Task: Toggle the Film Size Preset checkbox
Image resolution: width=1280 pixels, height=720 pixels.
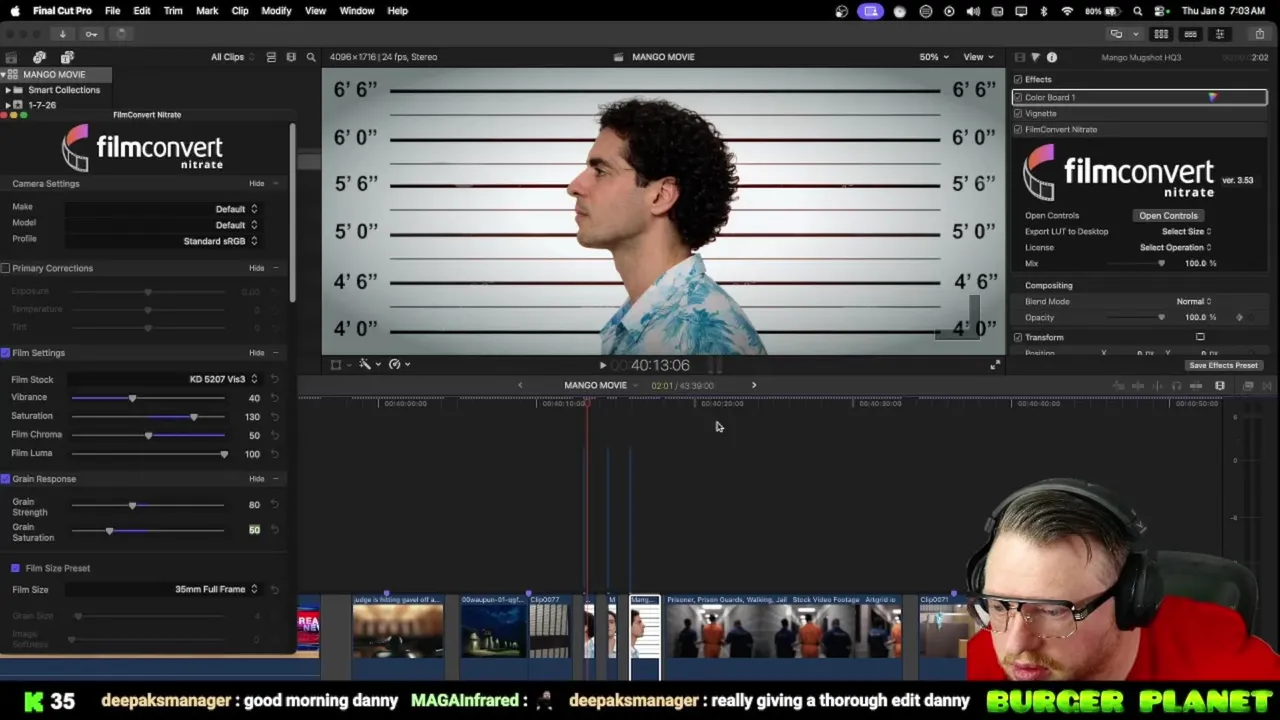Action: (x=16, y=568)
